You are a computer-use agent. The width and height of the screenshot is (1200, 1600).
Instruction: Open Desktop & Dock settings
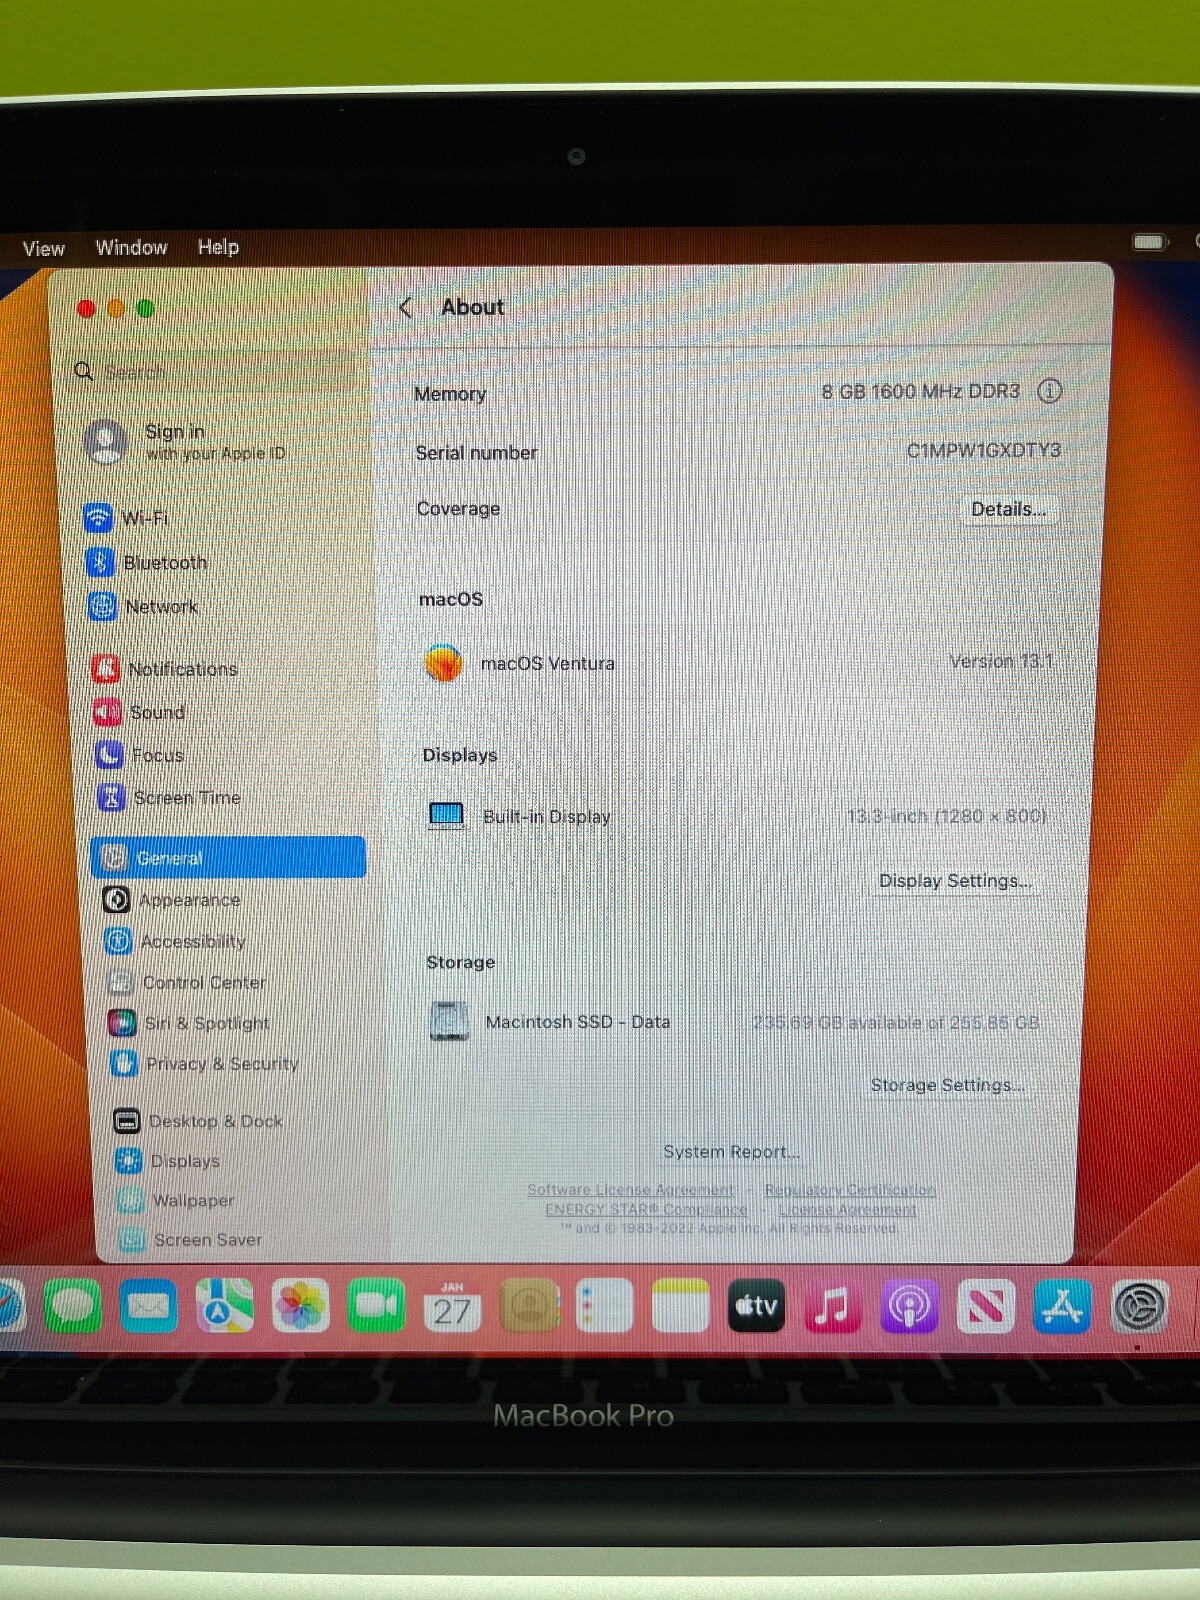[x=198, y=1121]
